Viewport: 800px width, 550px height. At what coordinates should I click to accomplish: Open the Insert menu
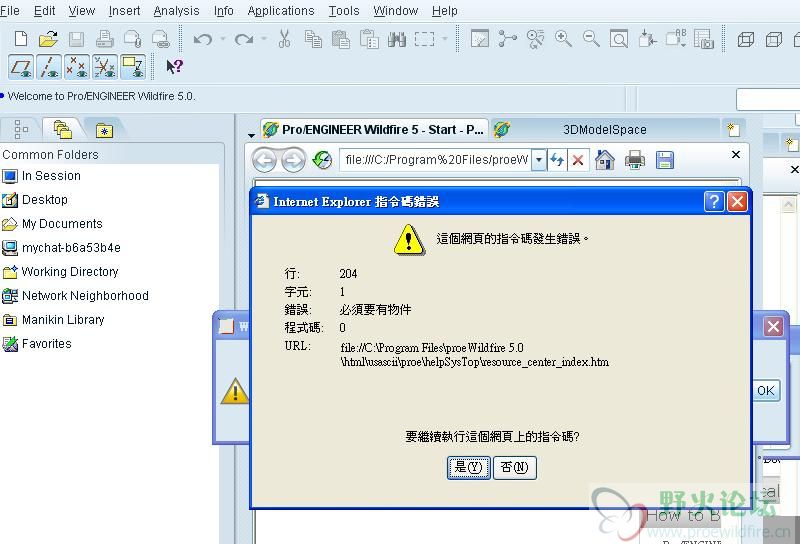click(124, 11)
